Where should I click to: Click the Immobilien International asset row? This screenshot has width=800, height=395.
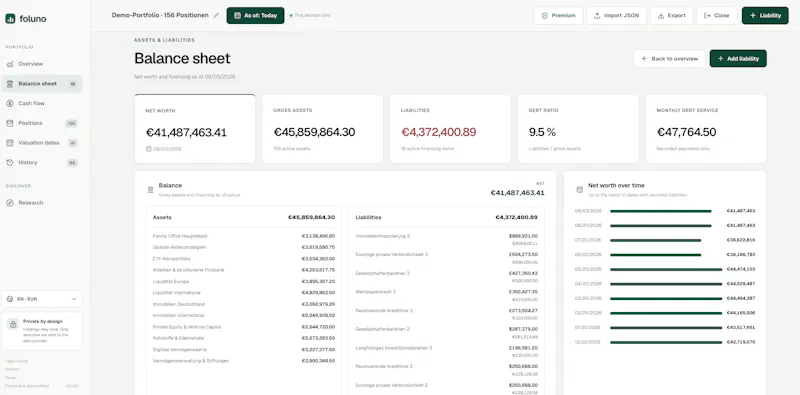pyautogui.click(x=244, y=315)
